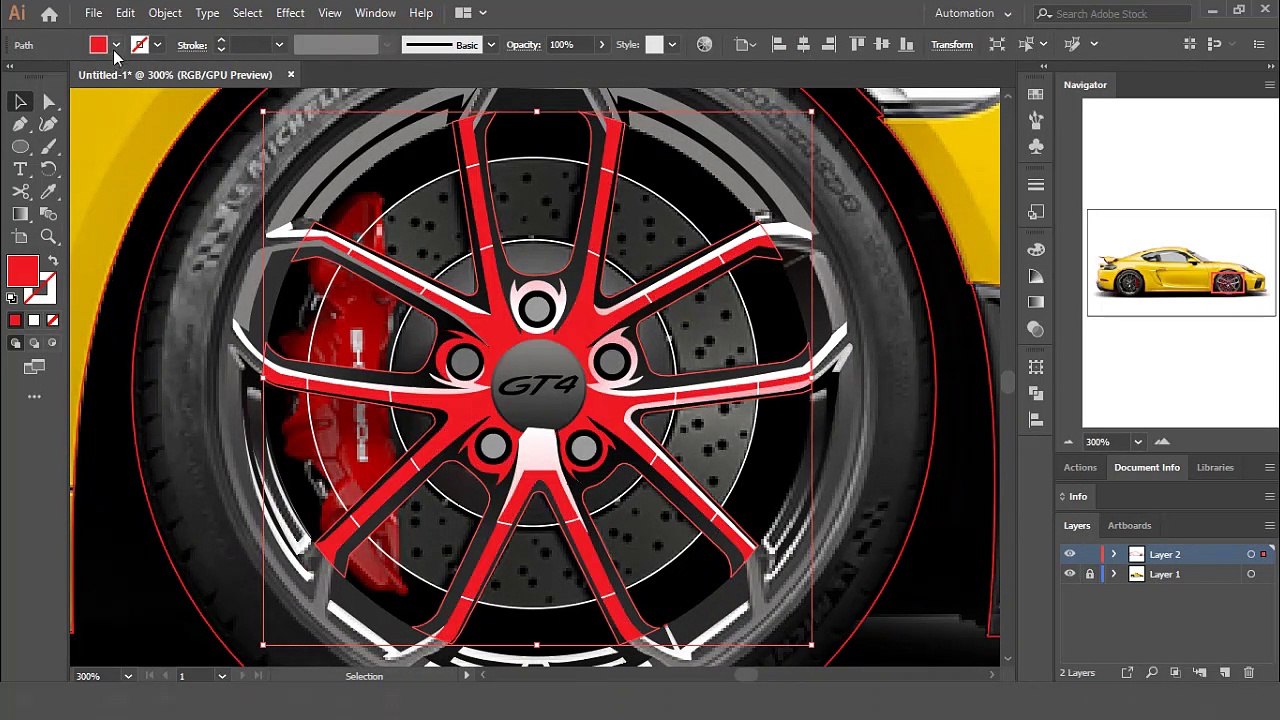Click Locate Object magnifier in Layers

(x=1151, y=673)
